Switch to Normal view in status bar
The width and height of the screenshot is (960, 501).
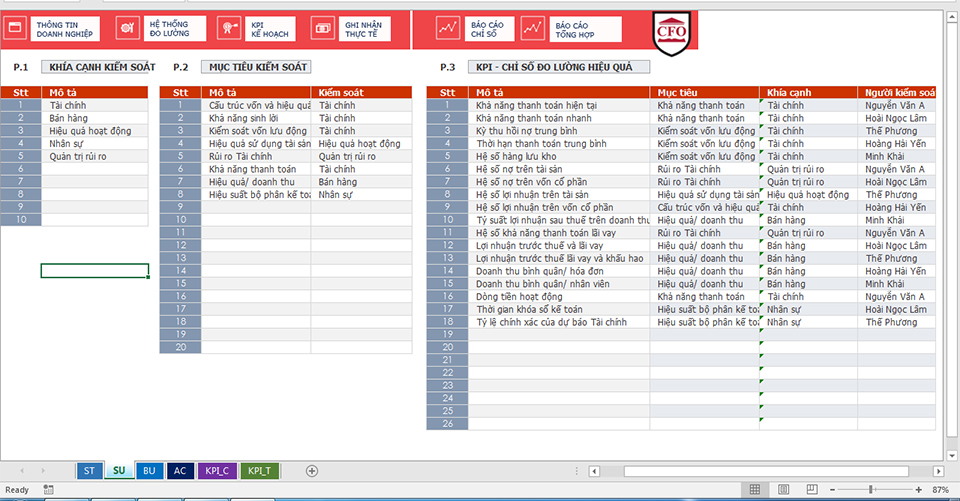(756, 490)
